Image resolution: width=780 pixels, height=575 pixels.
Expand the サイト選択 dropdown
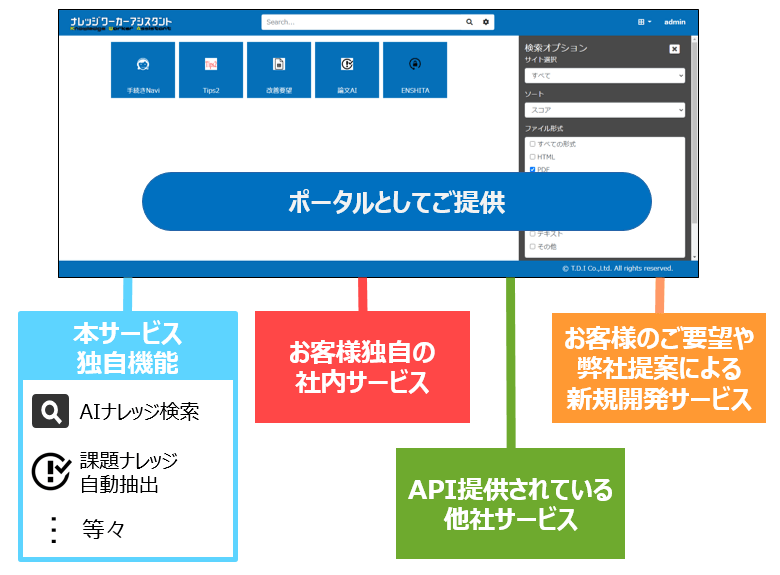(604, 75)
